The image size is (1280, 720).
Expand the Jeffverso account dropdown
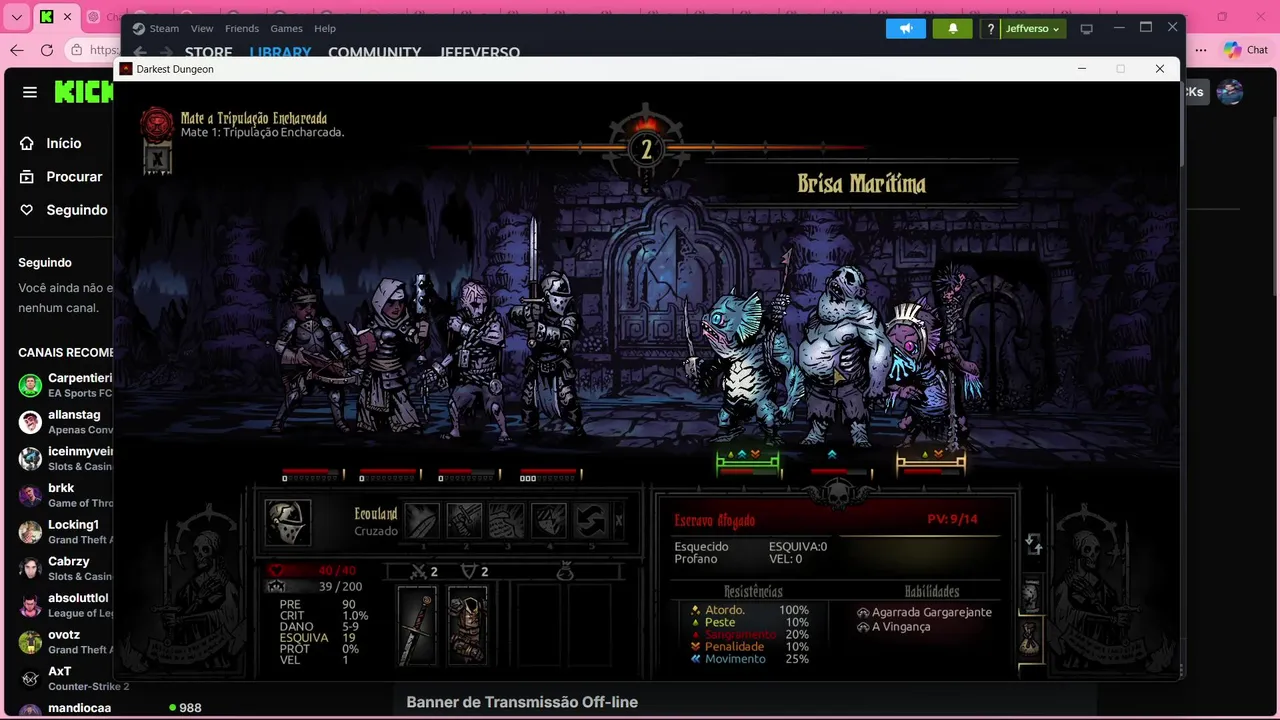click(x=1032, y=28)
